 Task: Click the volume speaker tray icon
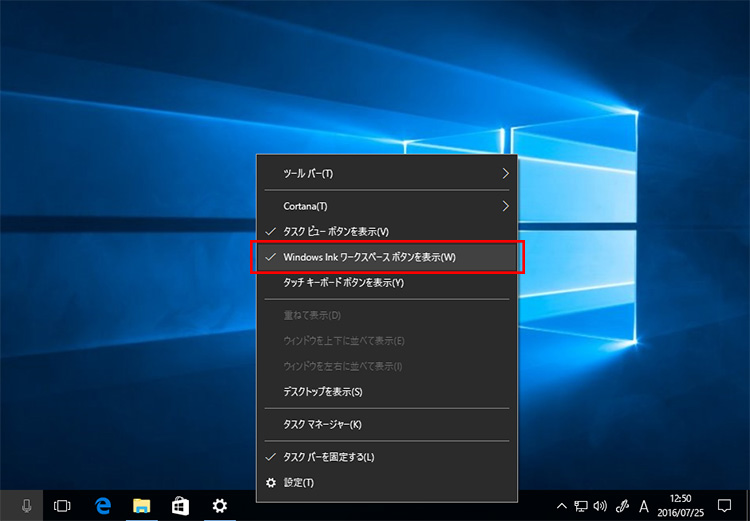[x=600, y=506]
